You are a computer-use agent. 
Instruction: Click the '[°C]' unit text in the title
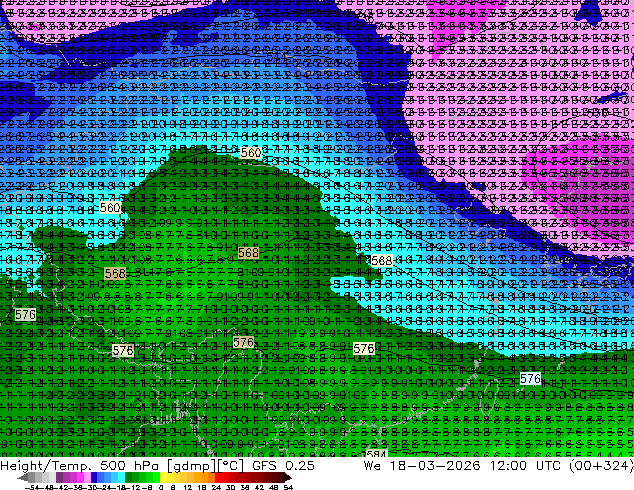click(x=230, y=466)
